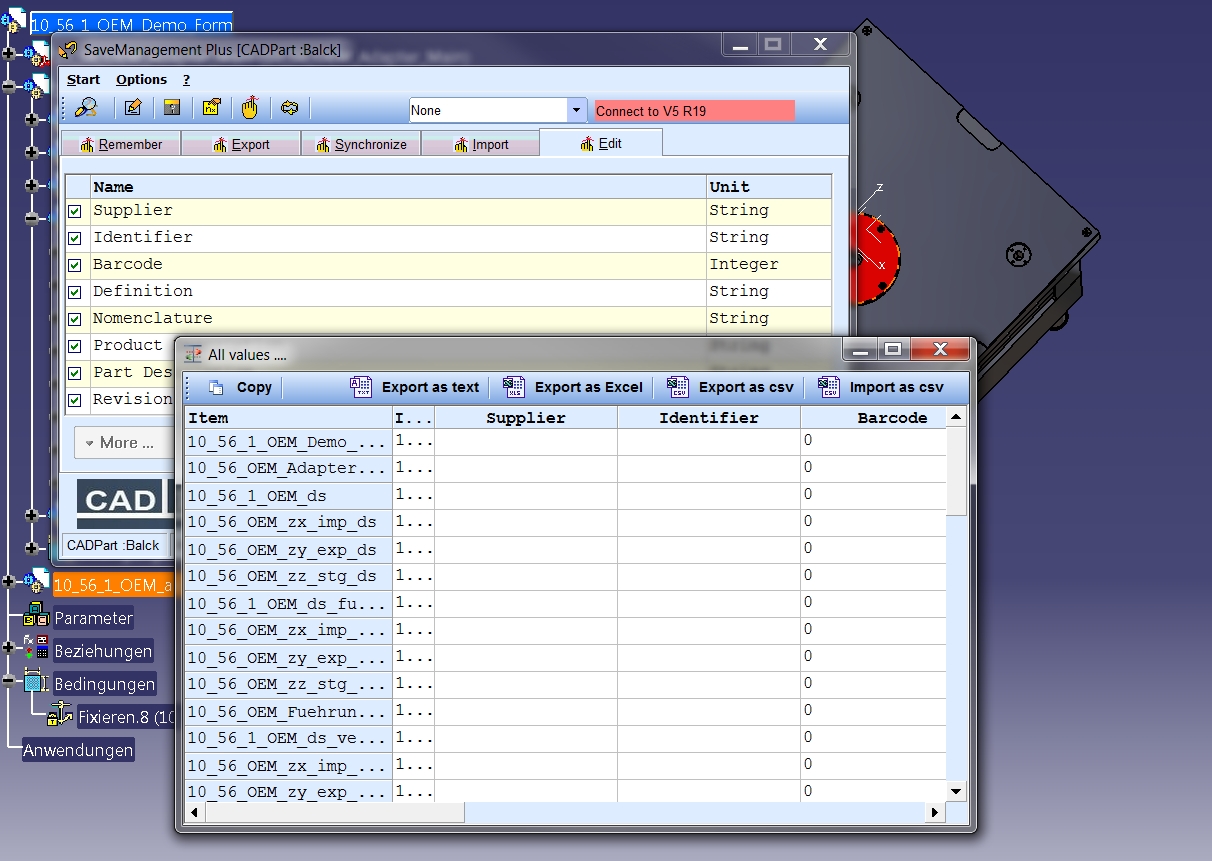Click the pencil edit icon in toolbar
1212x861 pixels.
[133, 108]
